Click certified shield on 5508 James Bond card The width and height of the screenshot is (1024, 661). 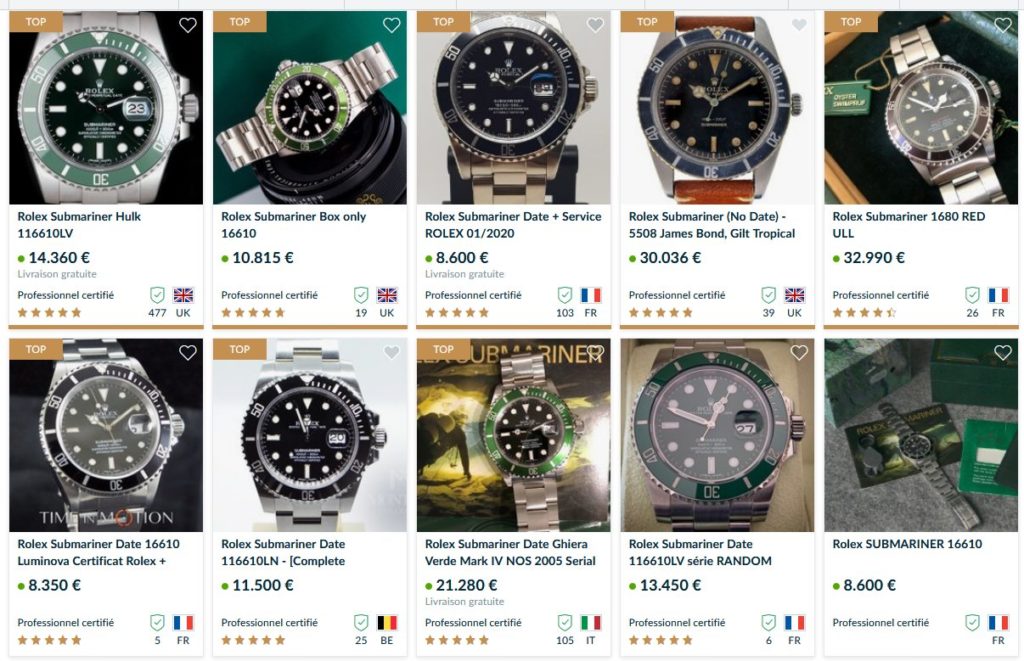point(769,295)
